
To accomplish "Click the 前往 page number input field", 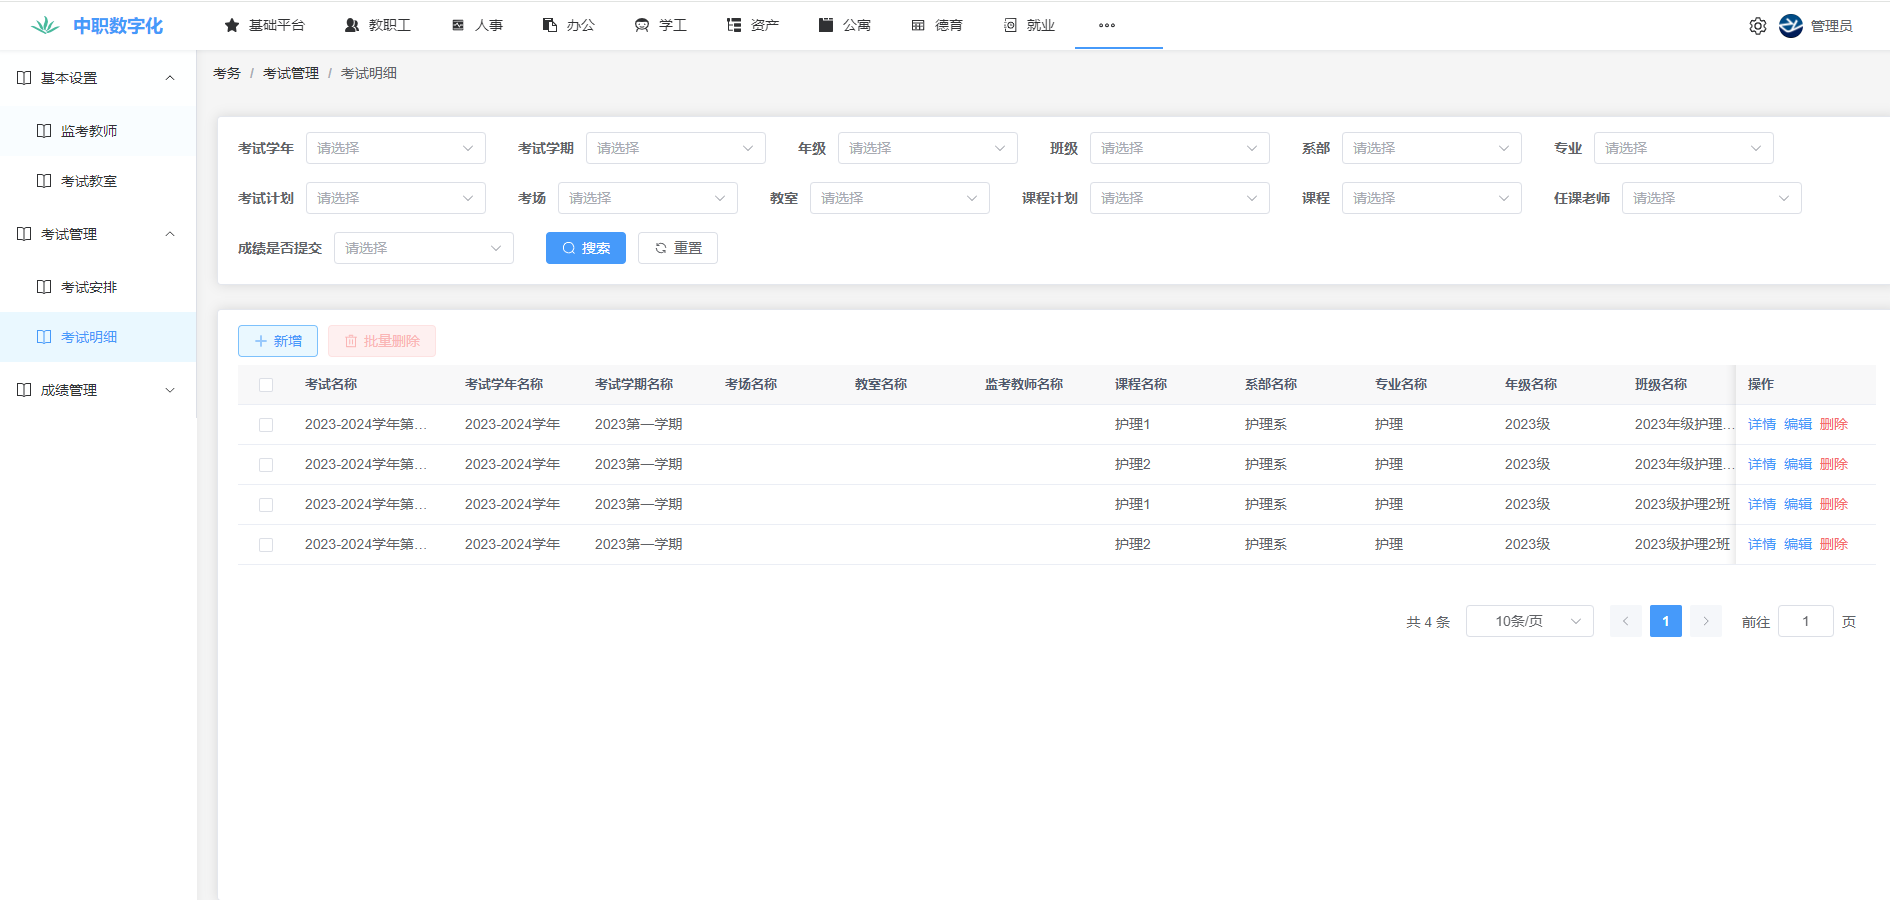I will point(1805,621).
